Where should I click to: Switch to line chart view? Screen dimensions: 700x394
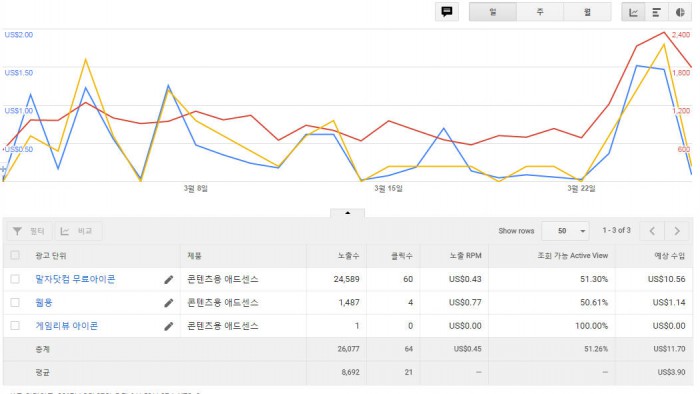[x=633, y=12]
